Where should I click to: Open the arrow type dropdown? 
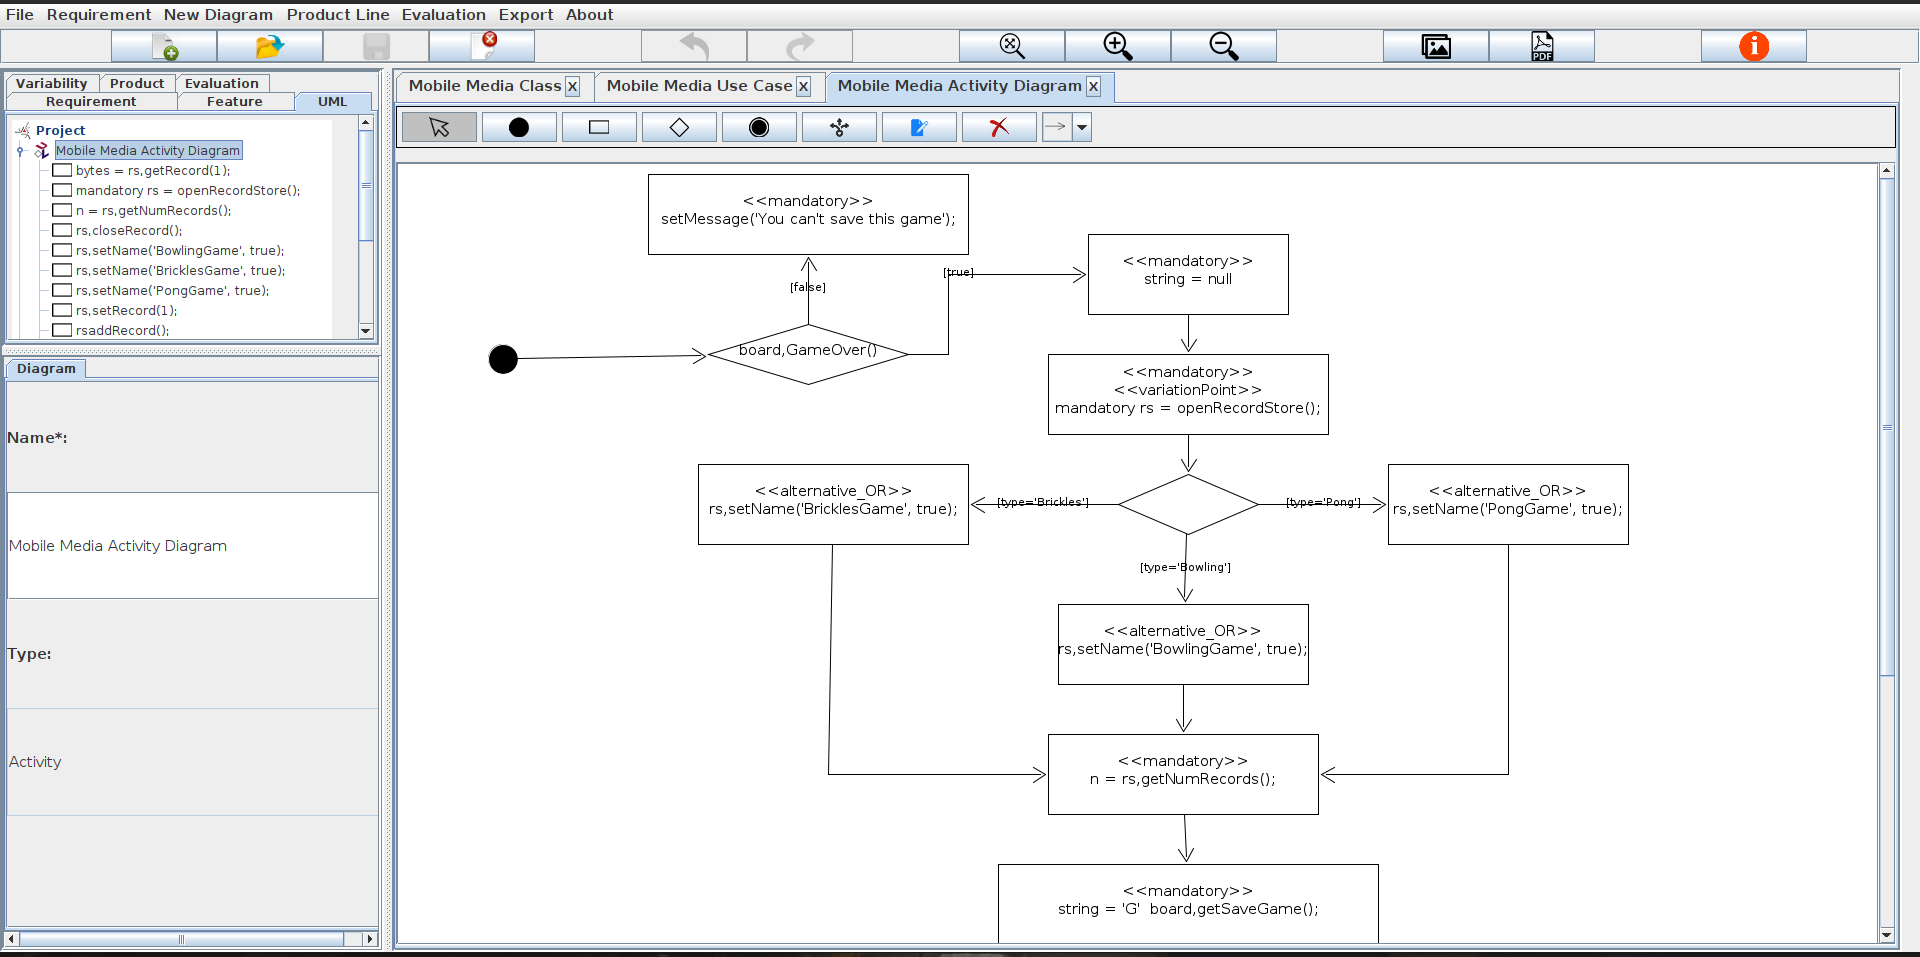coord(1082,127)
